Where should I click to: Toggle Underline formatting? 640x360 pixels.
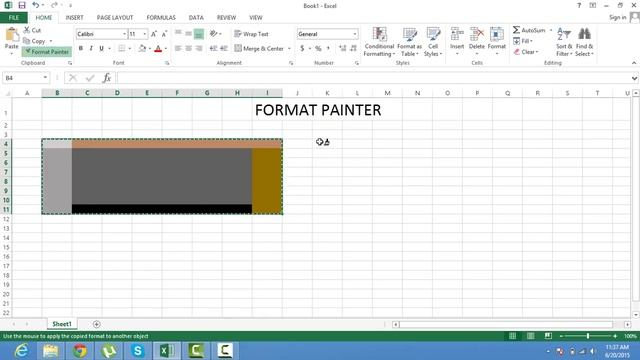click(x=102, y=49)
